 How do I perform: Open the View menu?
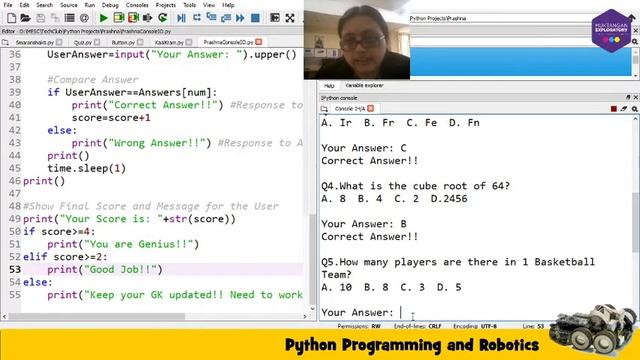point(209,5)
